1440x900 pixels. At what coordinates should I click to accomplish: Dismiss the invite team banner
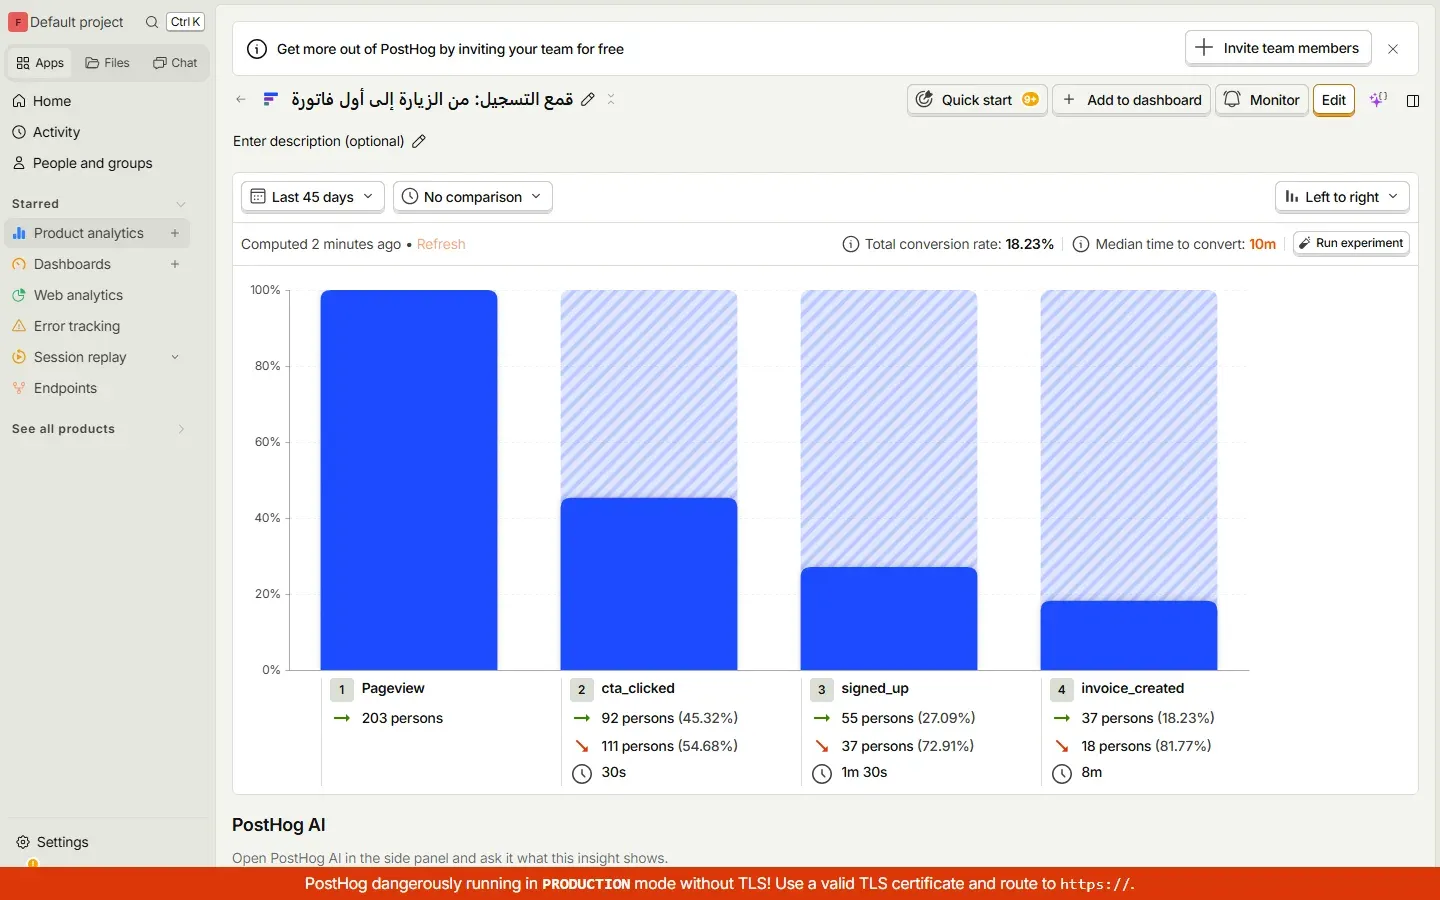[x=1393, y=49]
